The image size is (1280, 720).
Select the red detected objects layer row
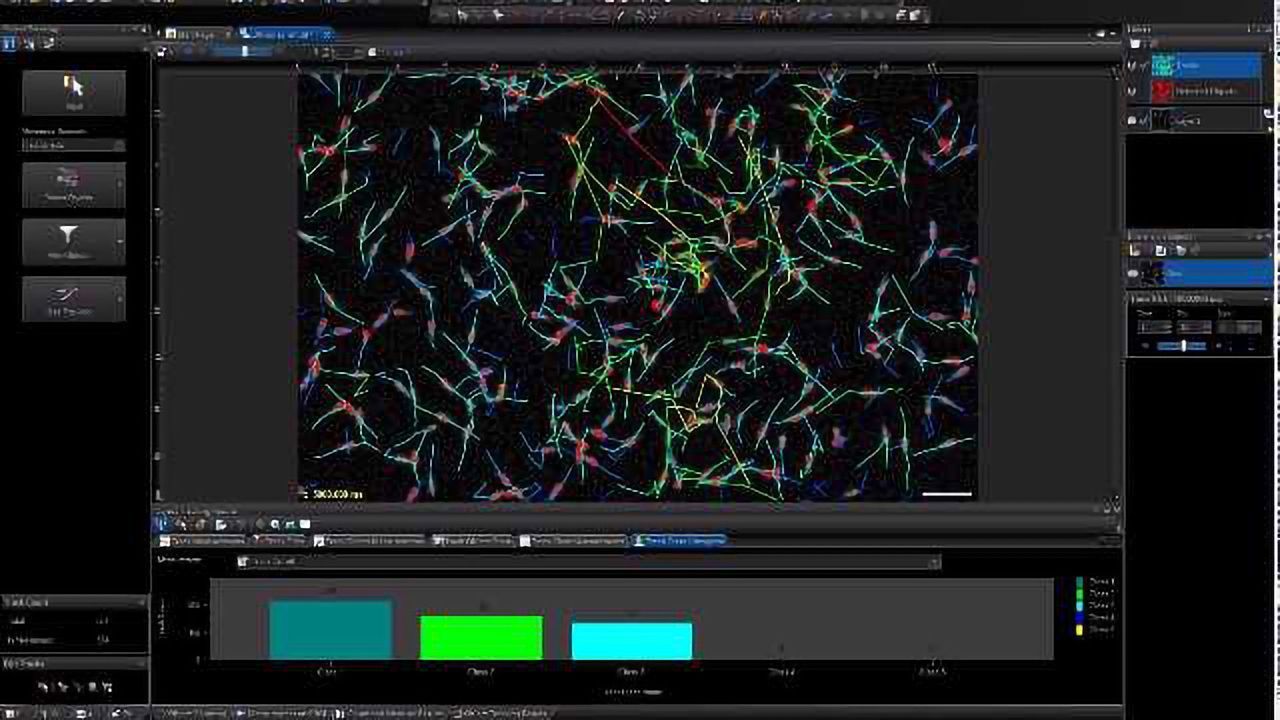coord(1205,91)
